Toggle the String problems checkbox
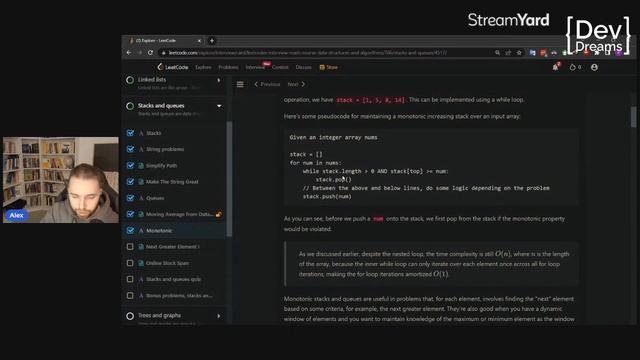 click(x=130, y=149)
